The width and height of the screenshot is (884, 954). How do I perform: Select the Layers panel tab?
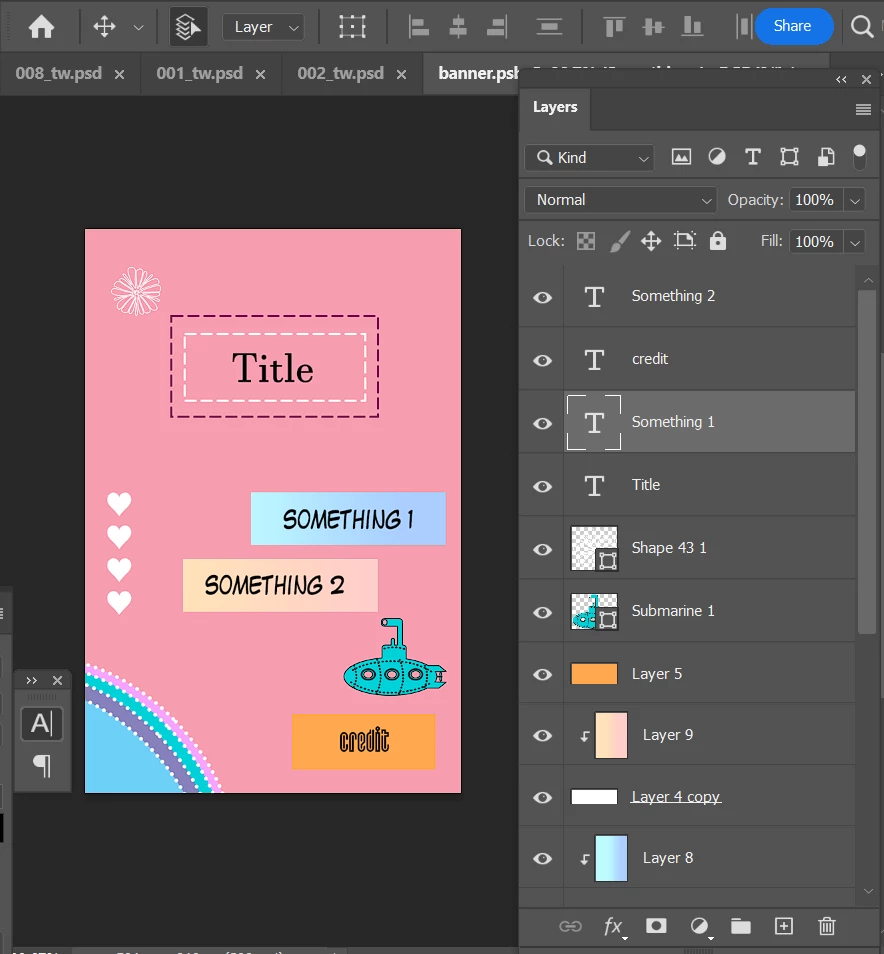(555, 107)
